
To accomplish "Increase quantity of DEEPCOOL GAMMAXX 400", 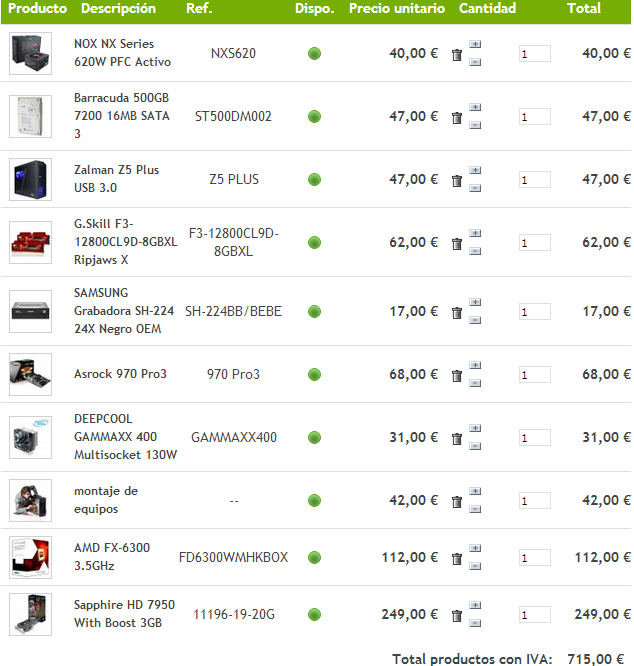I will click(x=475, y=428).
